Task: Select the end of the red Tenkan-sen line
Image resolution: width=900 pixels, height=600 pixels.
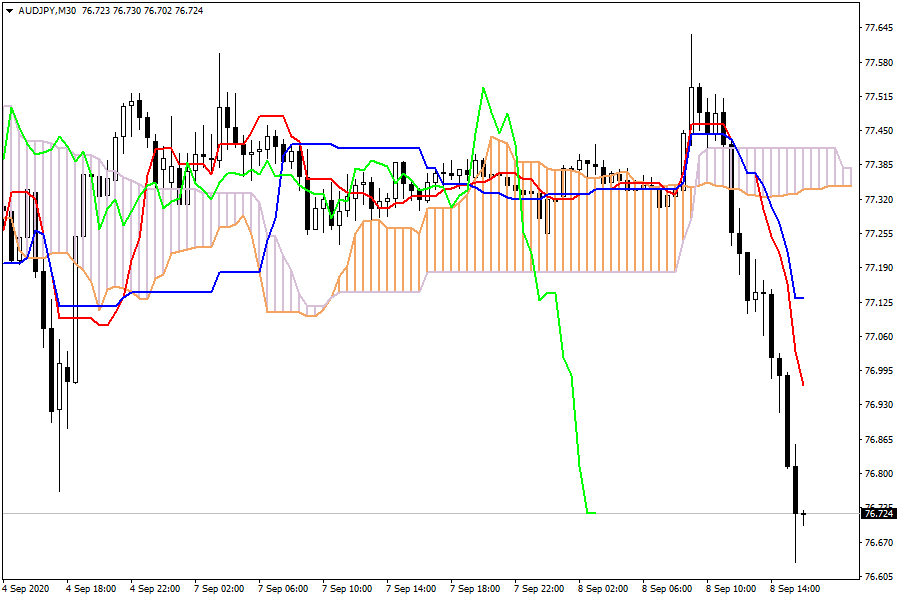Action: [803, 383]
